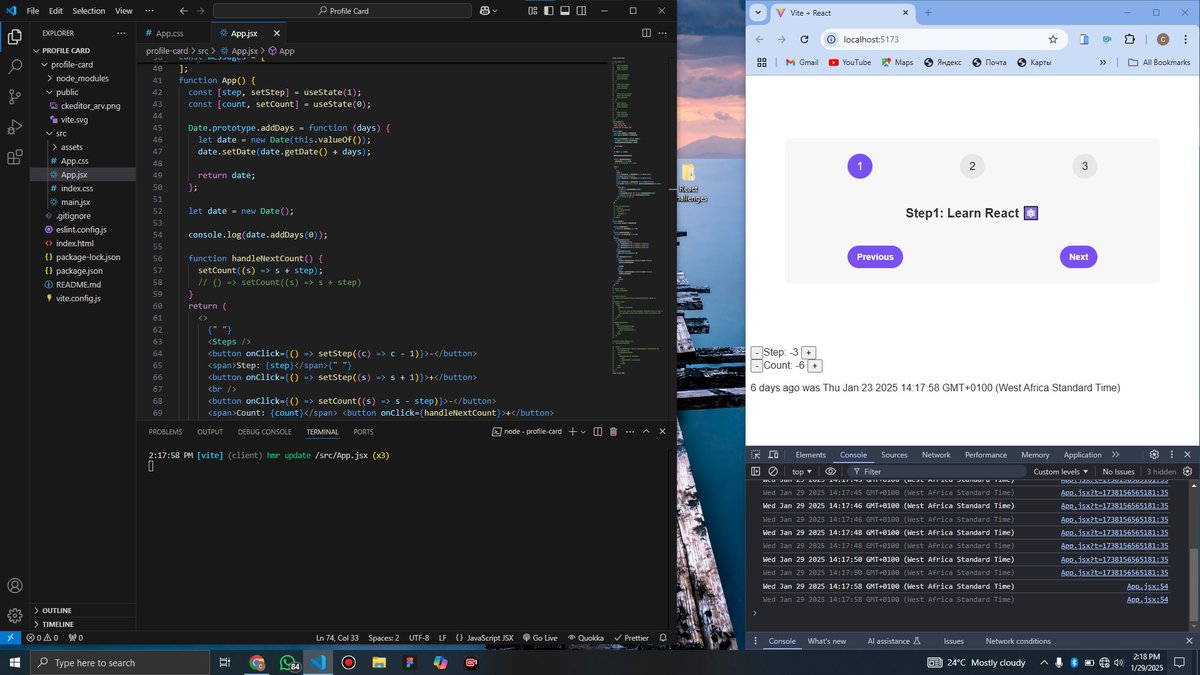Viewport: 1200px width, 675px height.
Task: Click Quokka in the status bar
Action: (x=584, y=637)
